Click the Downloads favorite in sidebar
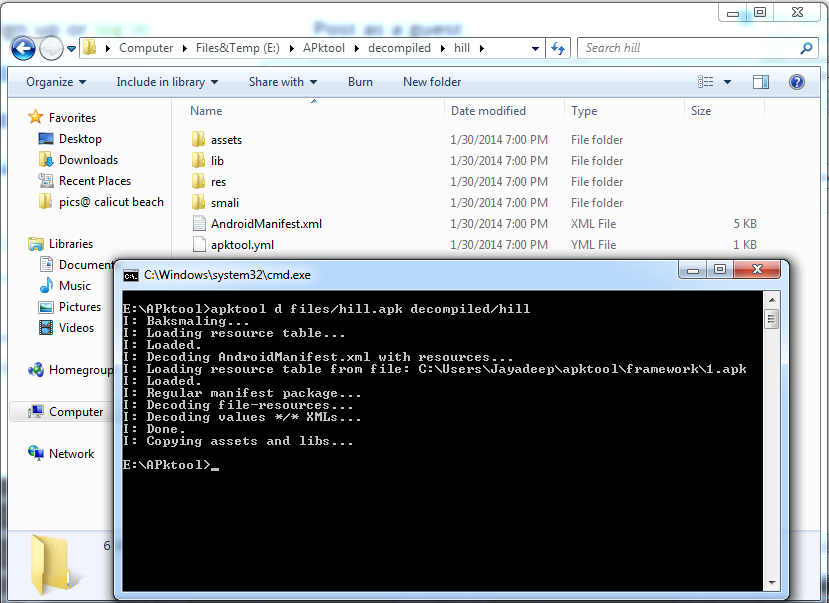829x603 pixels. click(88, 160)
